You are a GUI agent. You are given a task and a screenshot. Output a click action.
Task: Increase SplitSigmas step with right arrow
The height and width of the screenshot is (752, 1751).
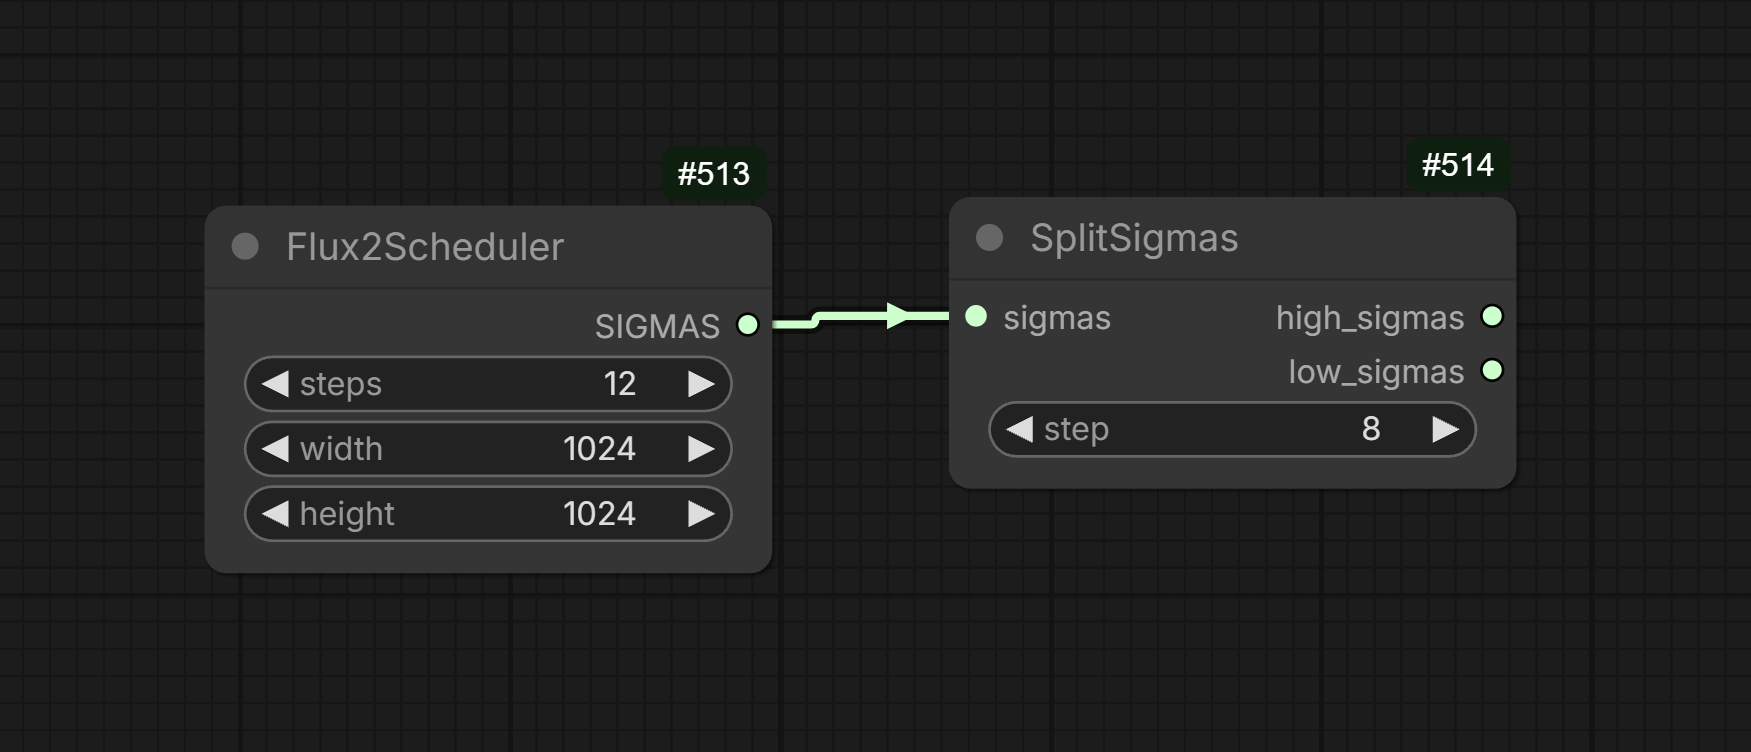[1445, 429]
